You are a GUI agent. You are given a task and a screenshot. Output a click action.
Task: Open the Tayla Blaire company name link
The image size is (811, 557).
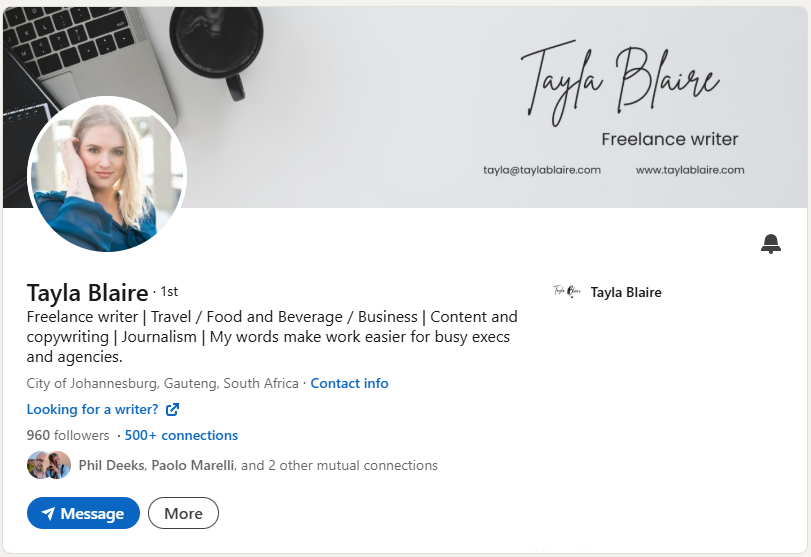point(626,292)
